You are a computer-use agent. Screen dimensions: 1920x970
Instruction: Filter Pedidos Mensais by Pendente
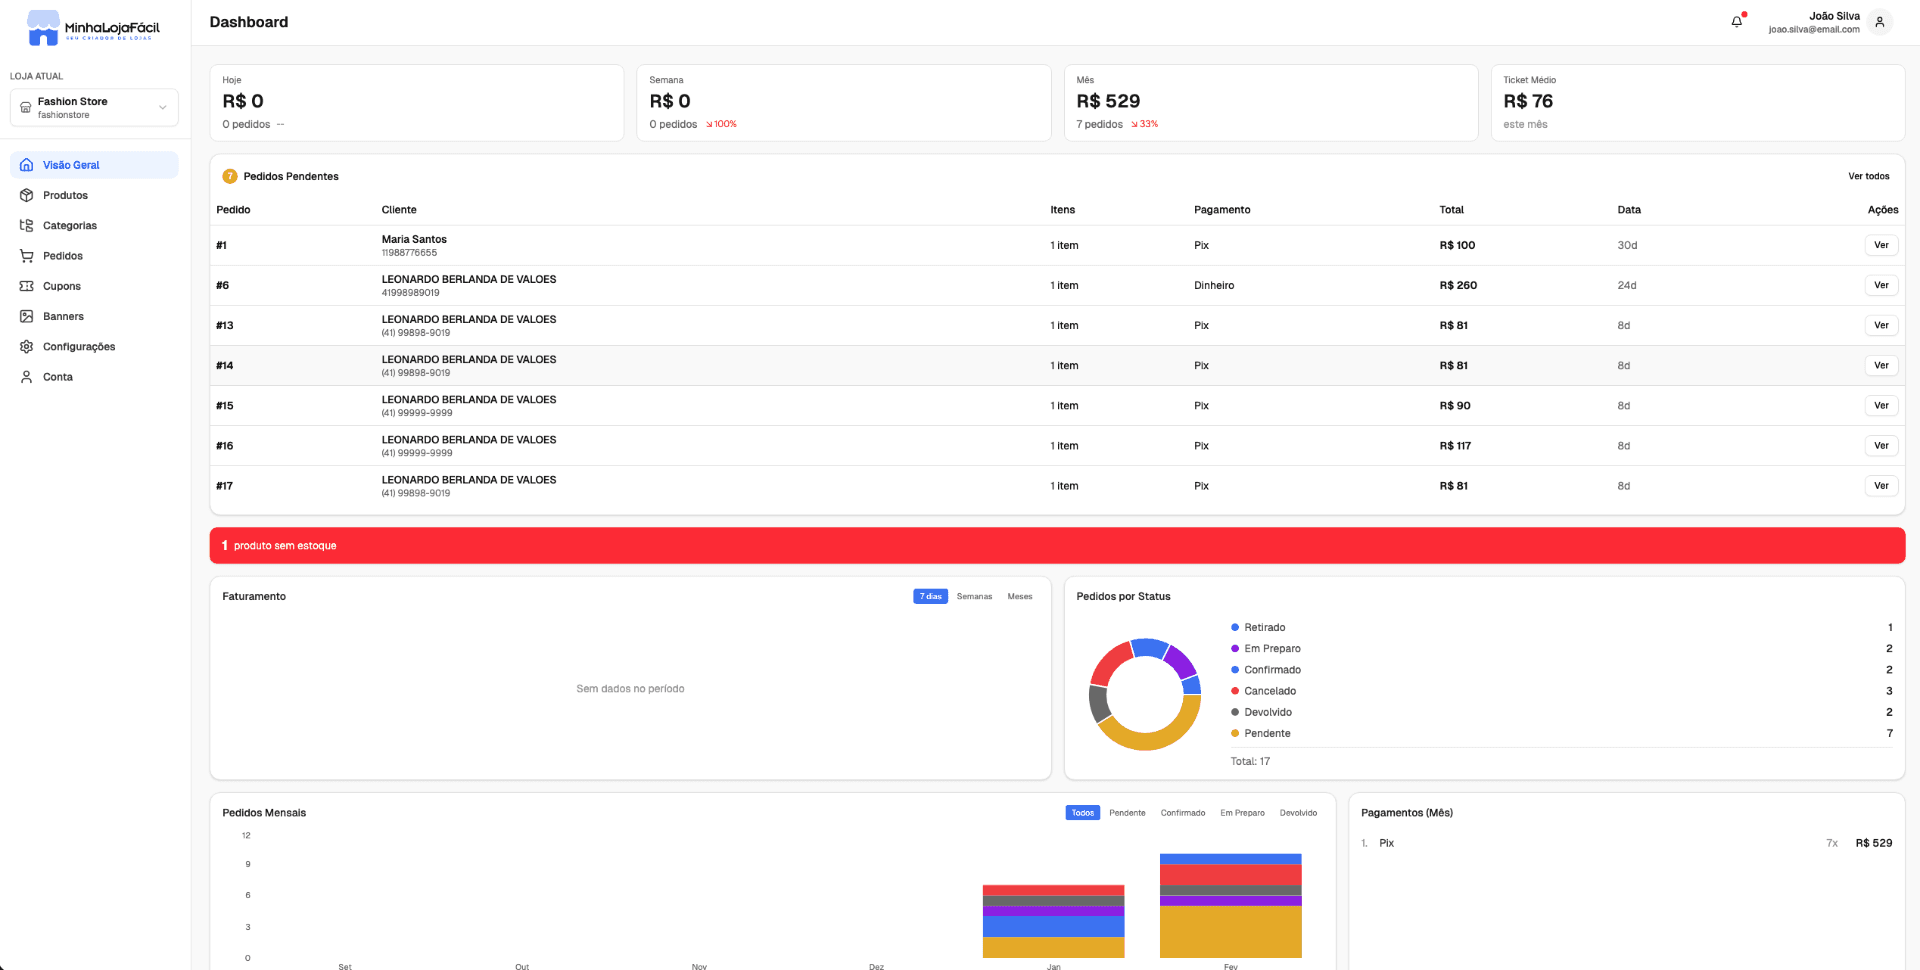pyautogui.click(x=1127, y=813)
